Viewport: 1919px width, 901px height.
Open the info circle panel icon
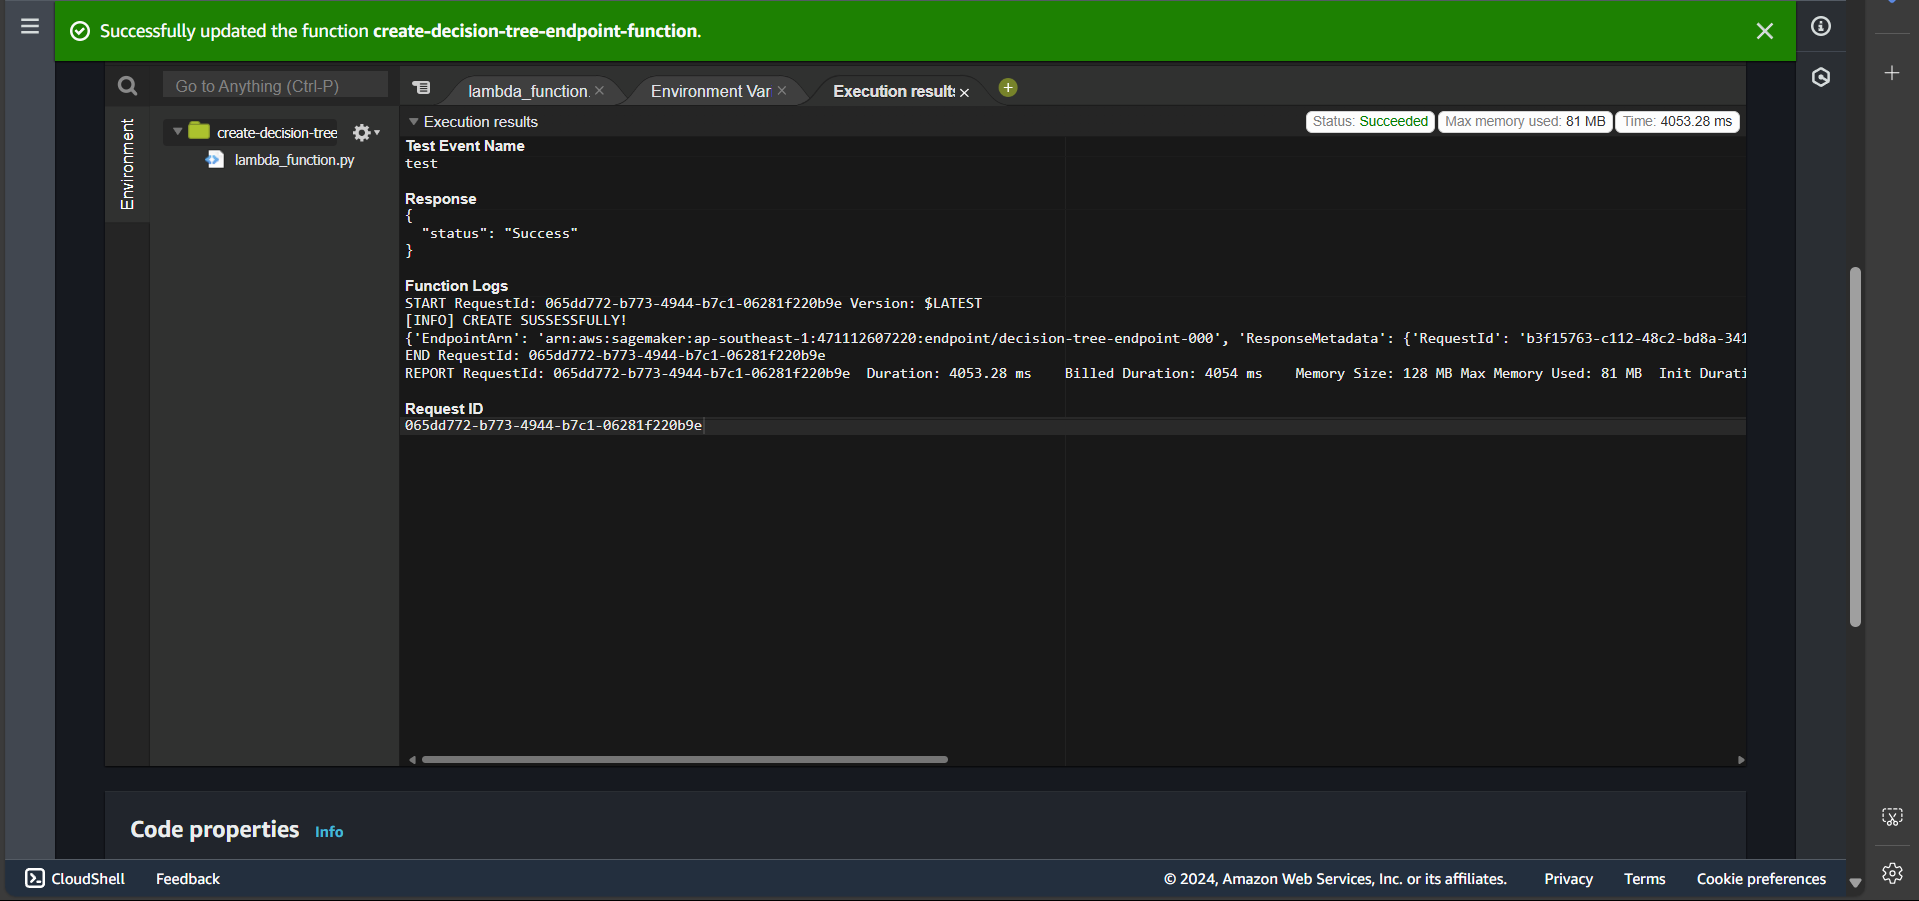[1821, 26]
